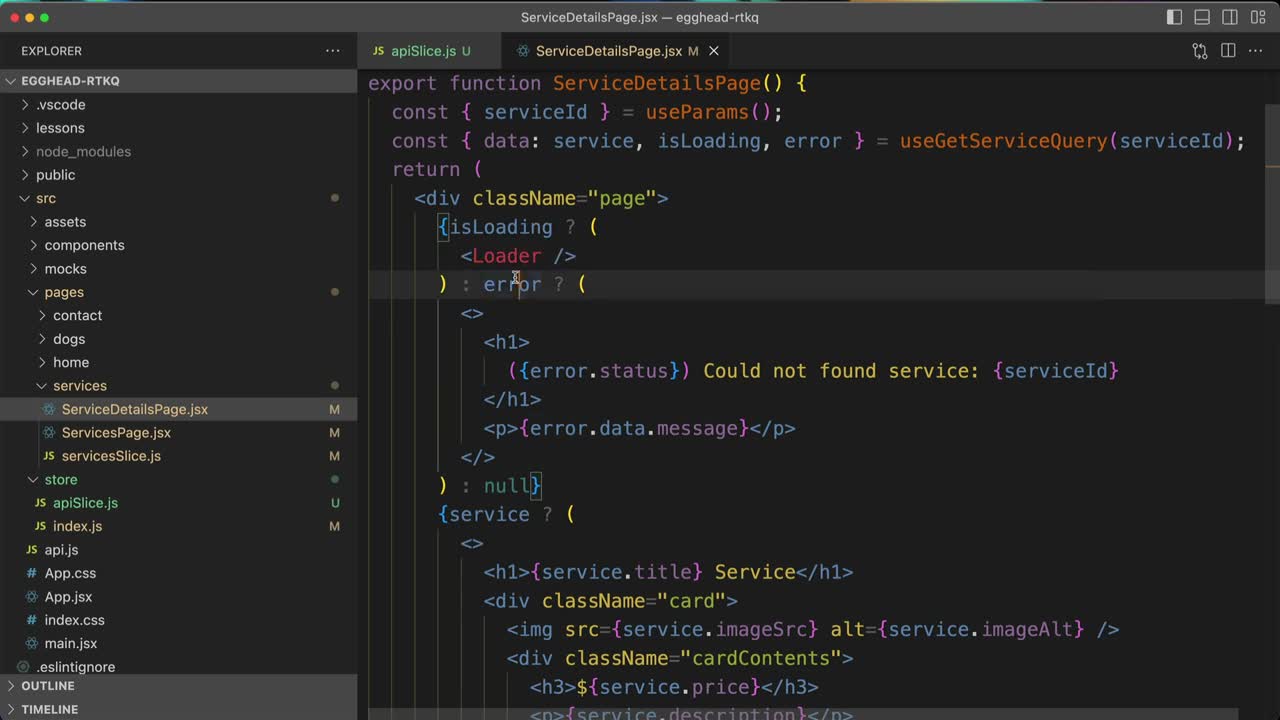This screenshot has height=720, width=1280.
Task: Open editor more actions ellipsis menu
Action: tap(1257, 51)
